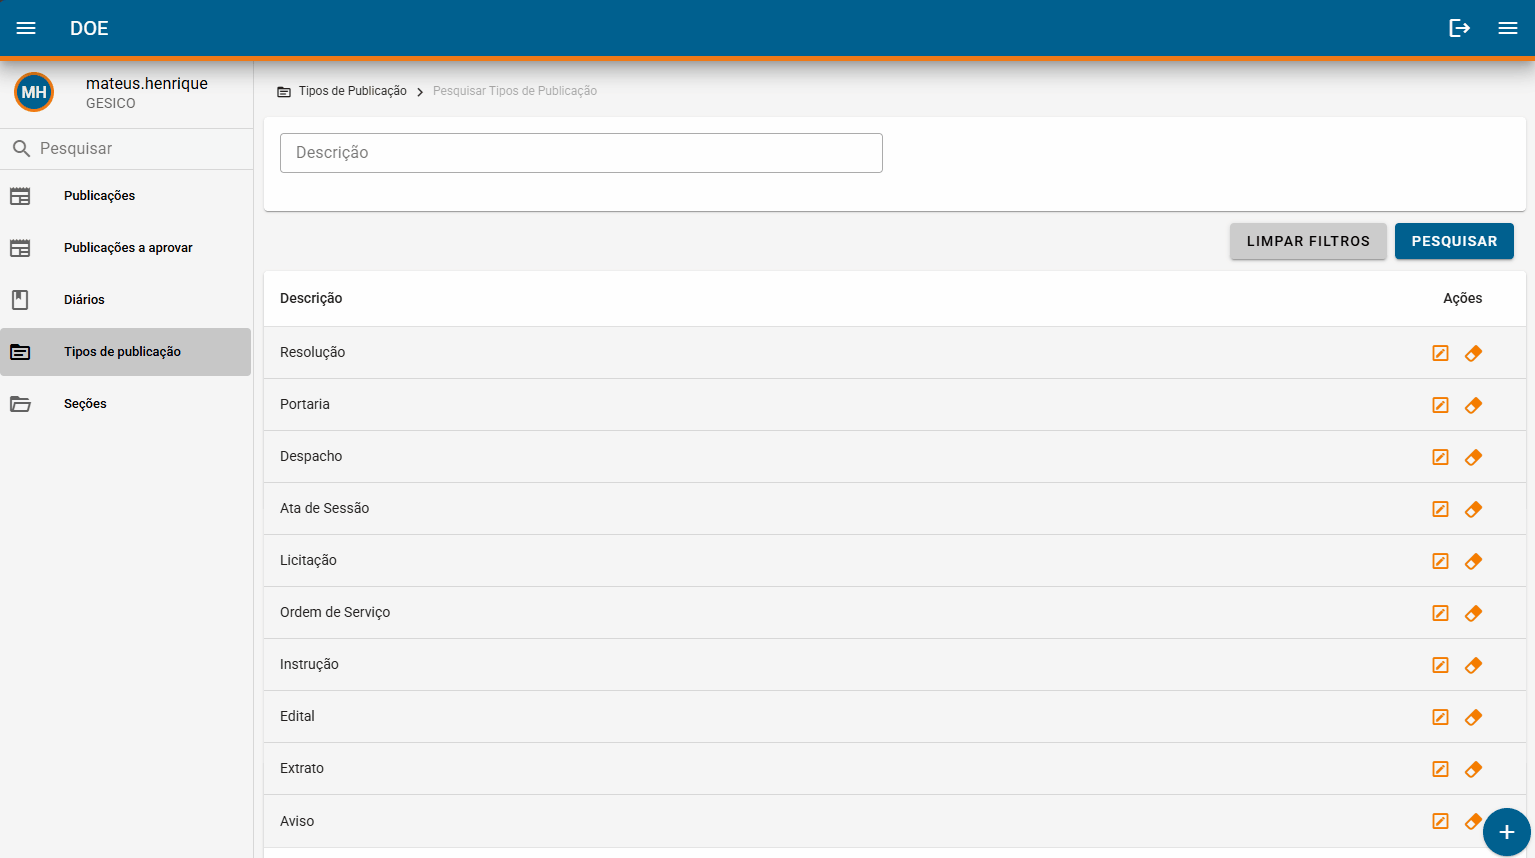
Task: Select the Aviso description text
Action: coord(297,821)
